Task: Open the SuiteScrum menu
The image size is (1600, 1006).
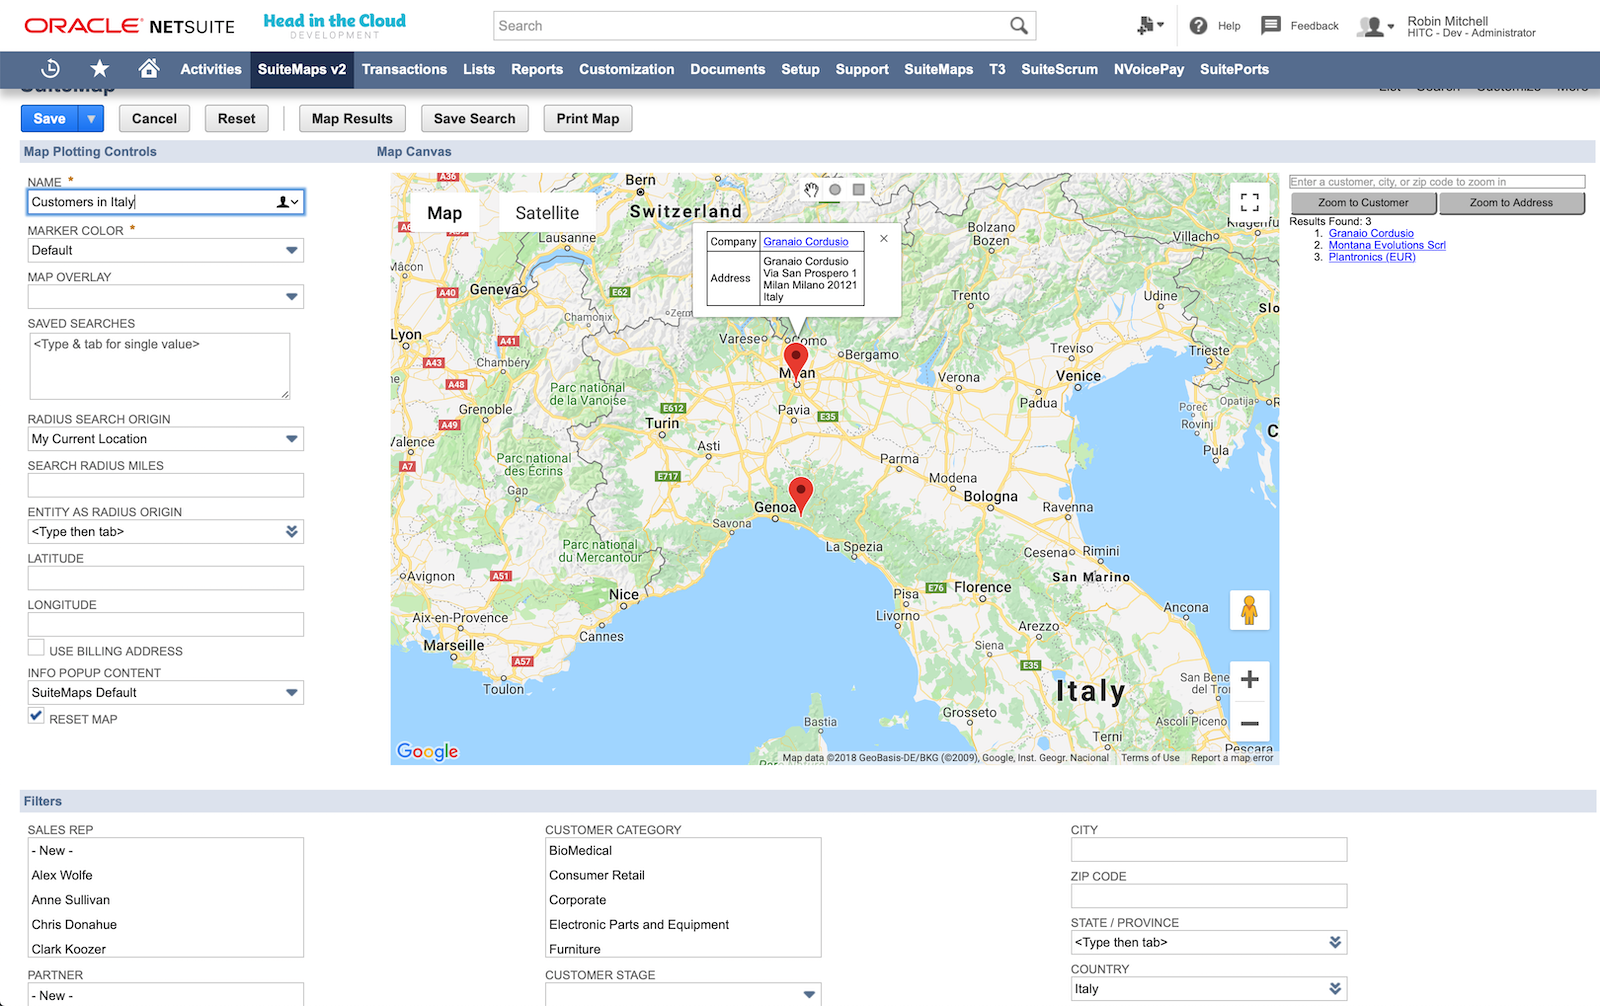Action: coord(1059,69)
